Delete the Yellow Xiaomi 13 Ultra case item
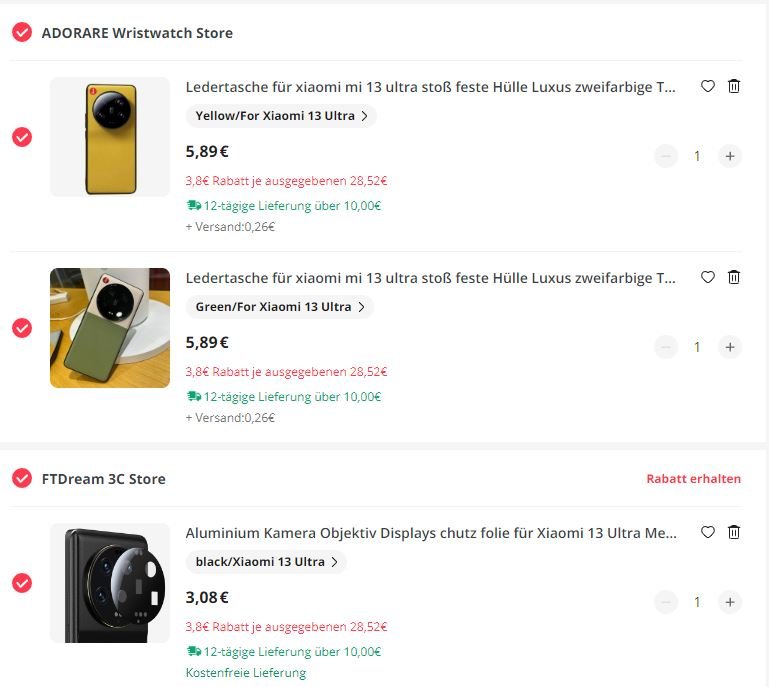This screenshot has width=769, height=687. [734, 86]
